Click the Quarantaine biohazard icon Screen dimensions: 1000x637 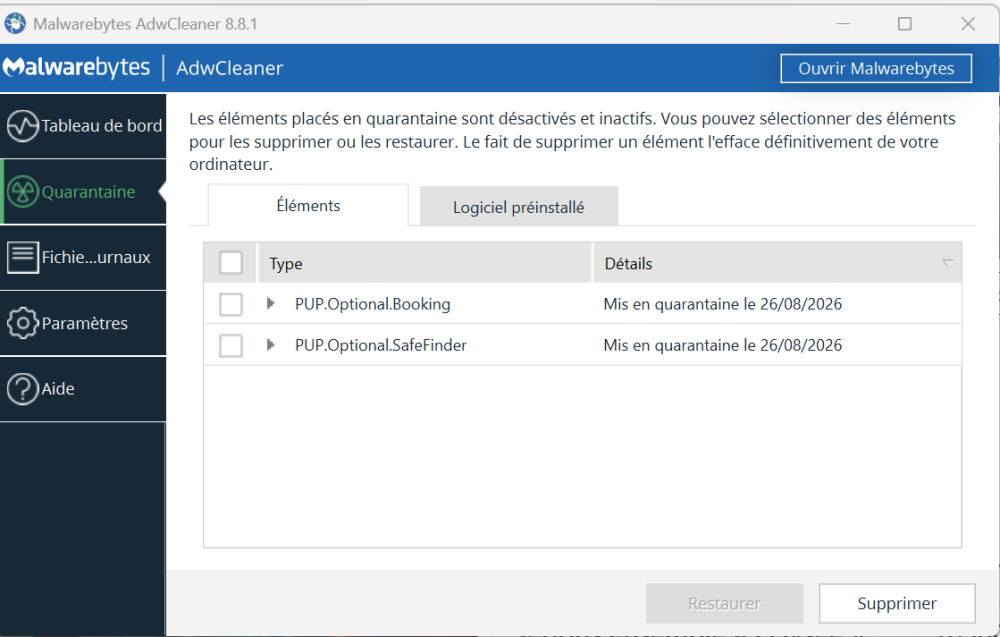(23, 192)
